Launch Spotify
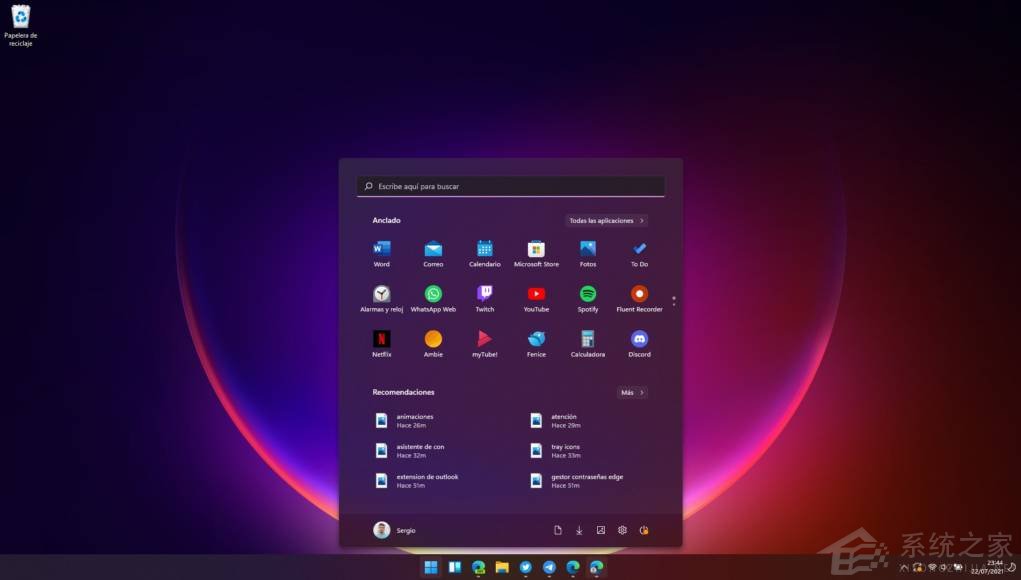The image size is (1021, 580). click(587, 299)
